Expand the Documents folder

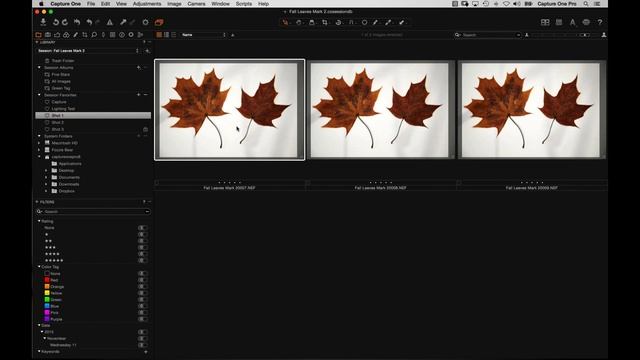tap(46, 177)
